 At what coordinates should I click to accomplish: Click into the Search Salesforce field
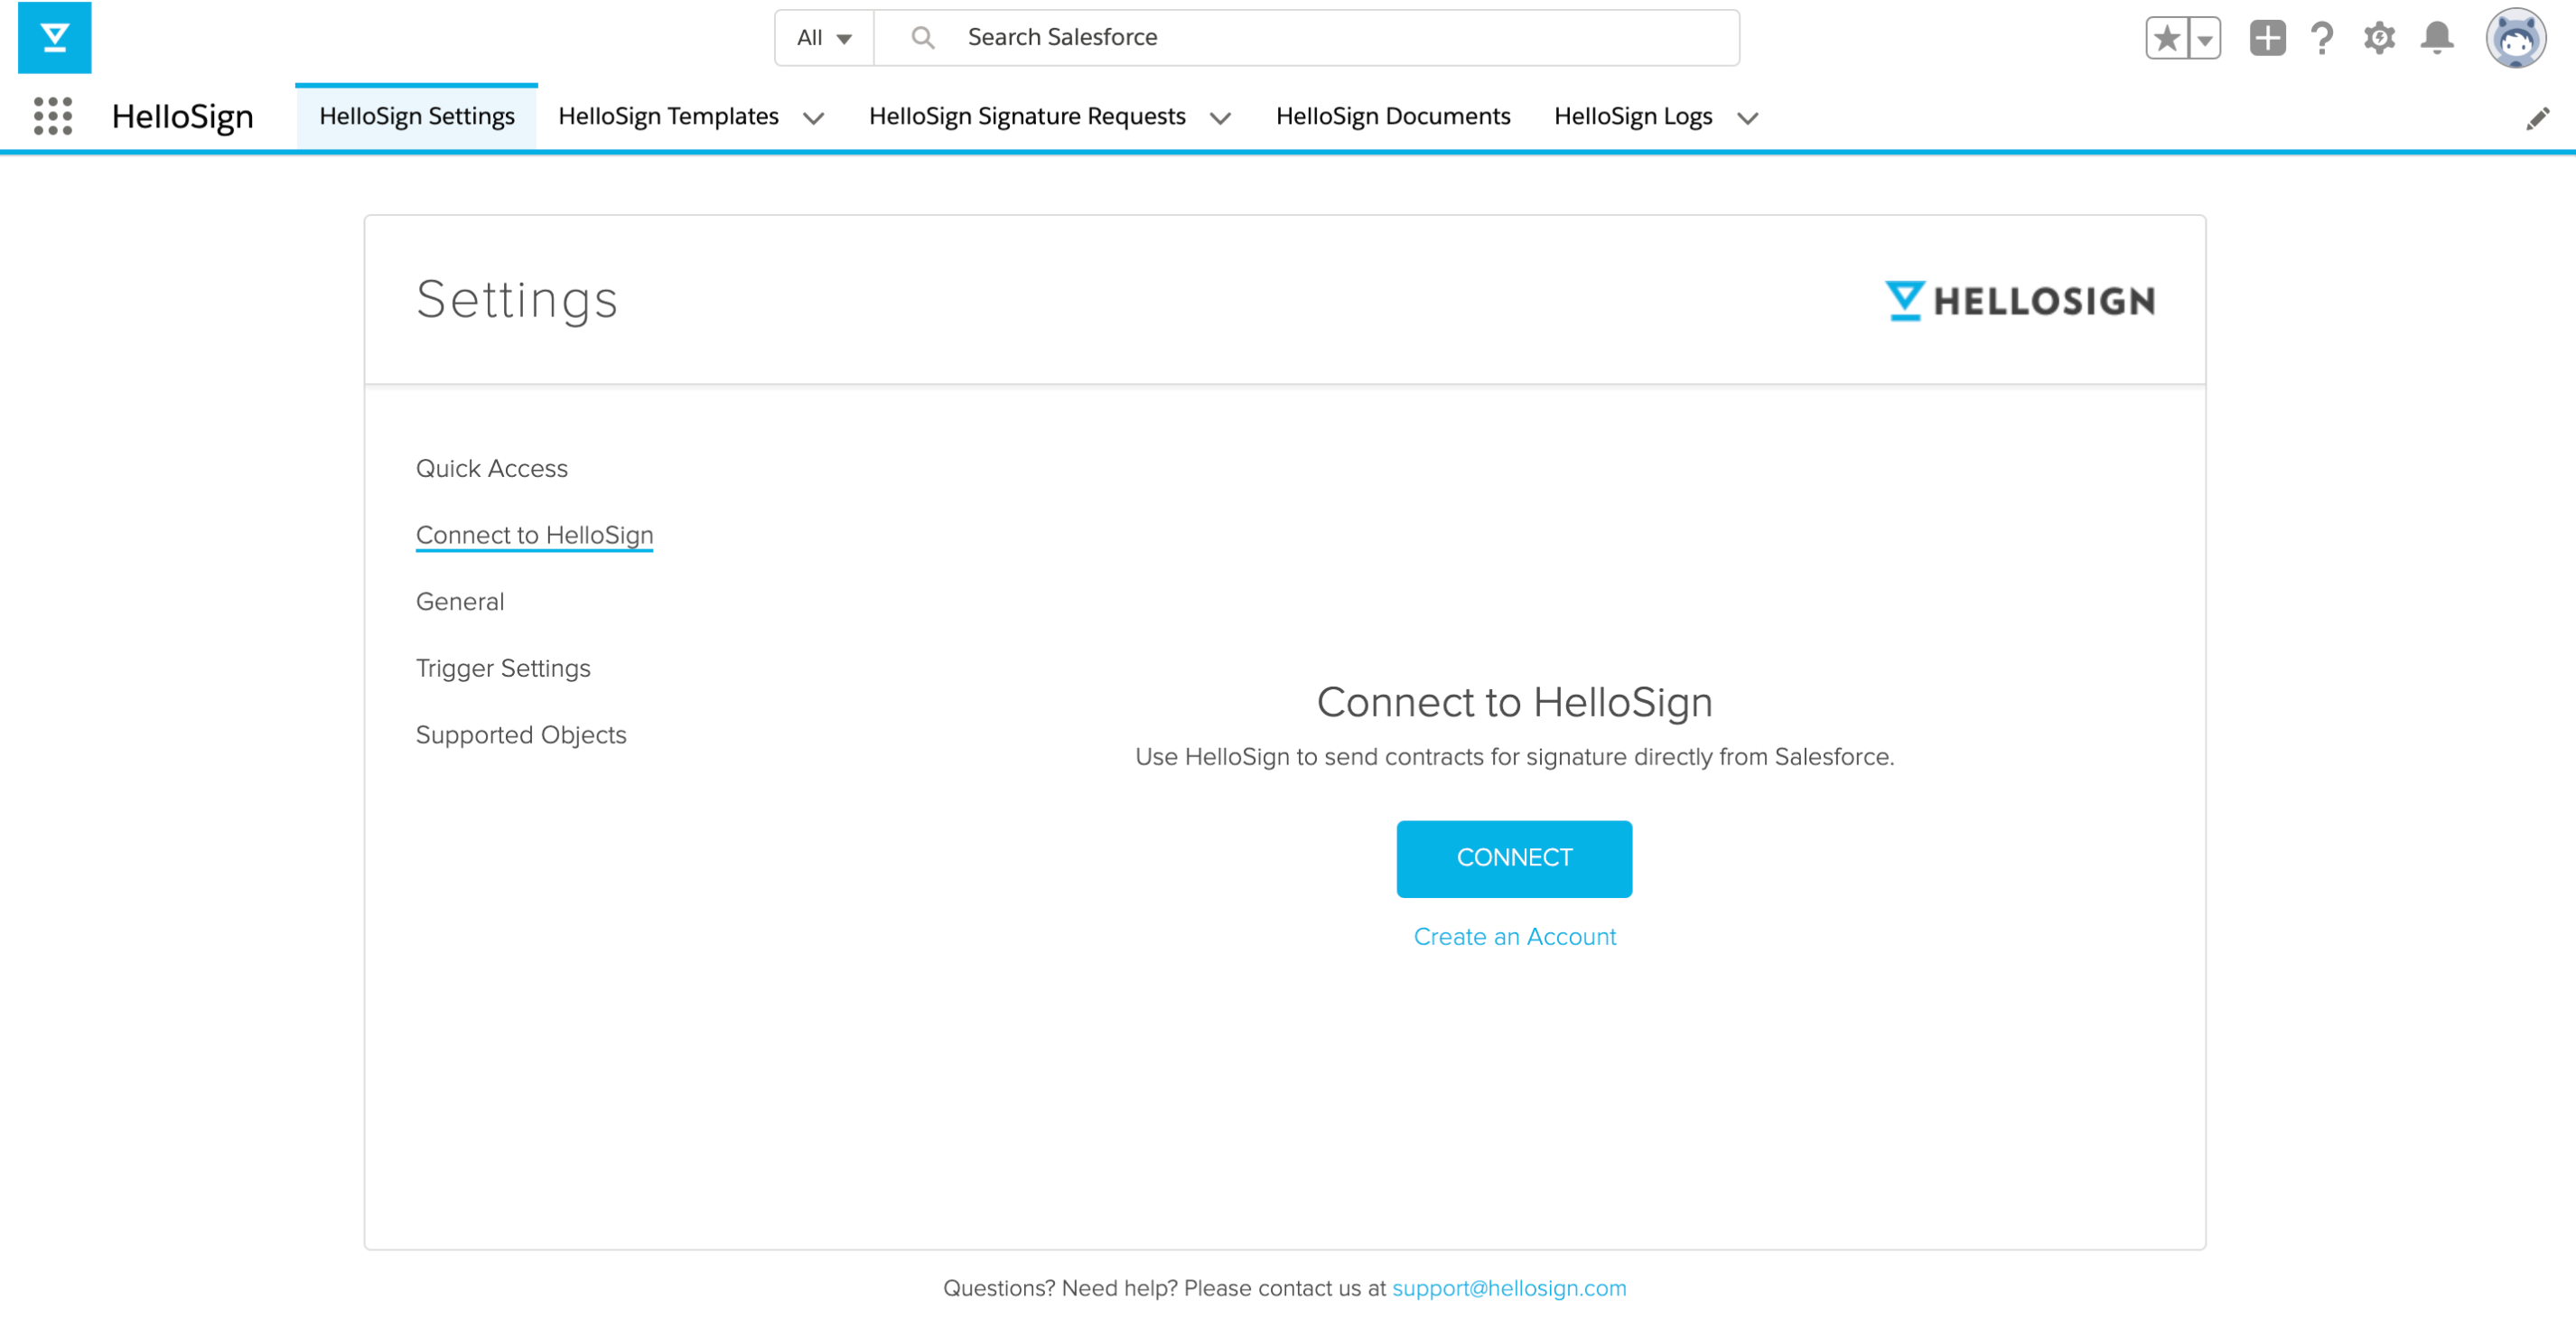tap(1307, 38)
